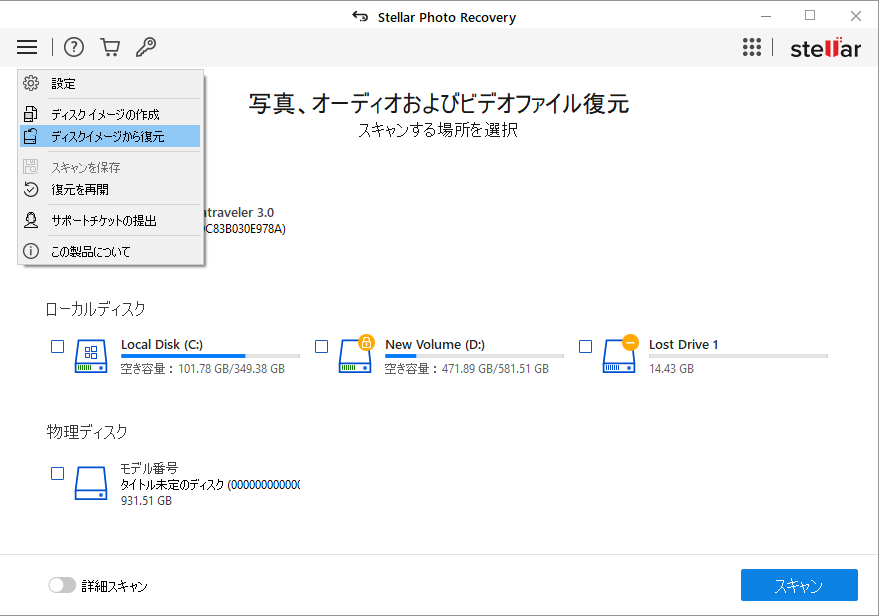Click the stellar logo
Screen dimensions: 880x616
point(825,48)
